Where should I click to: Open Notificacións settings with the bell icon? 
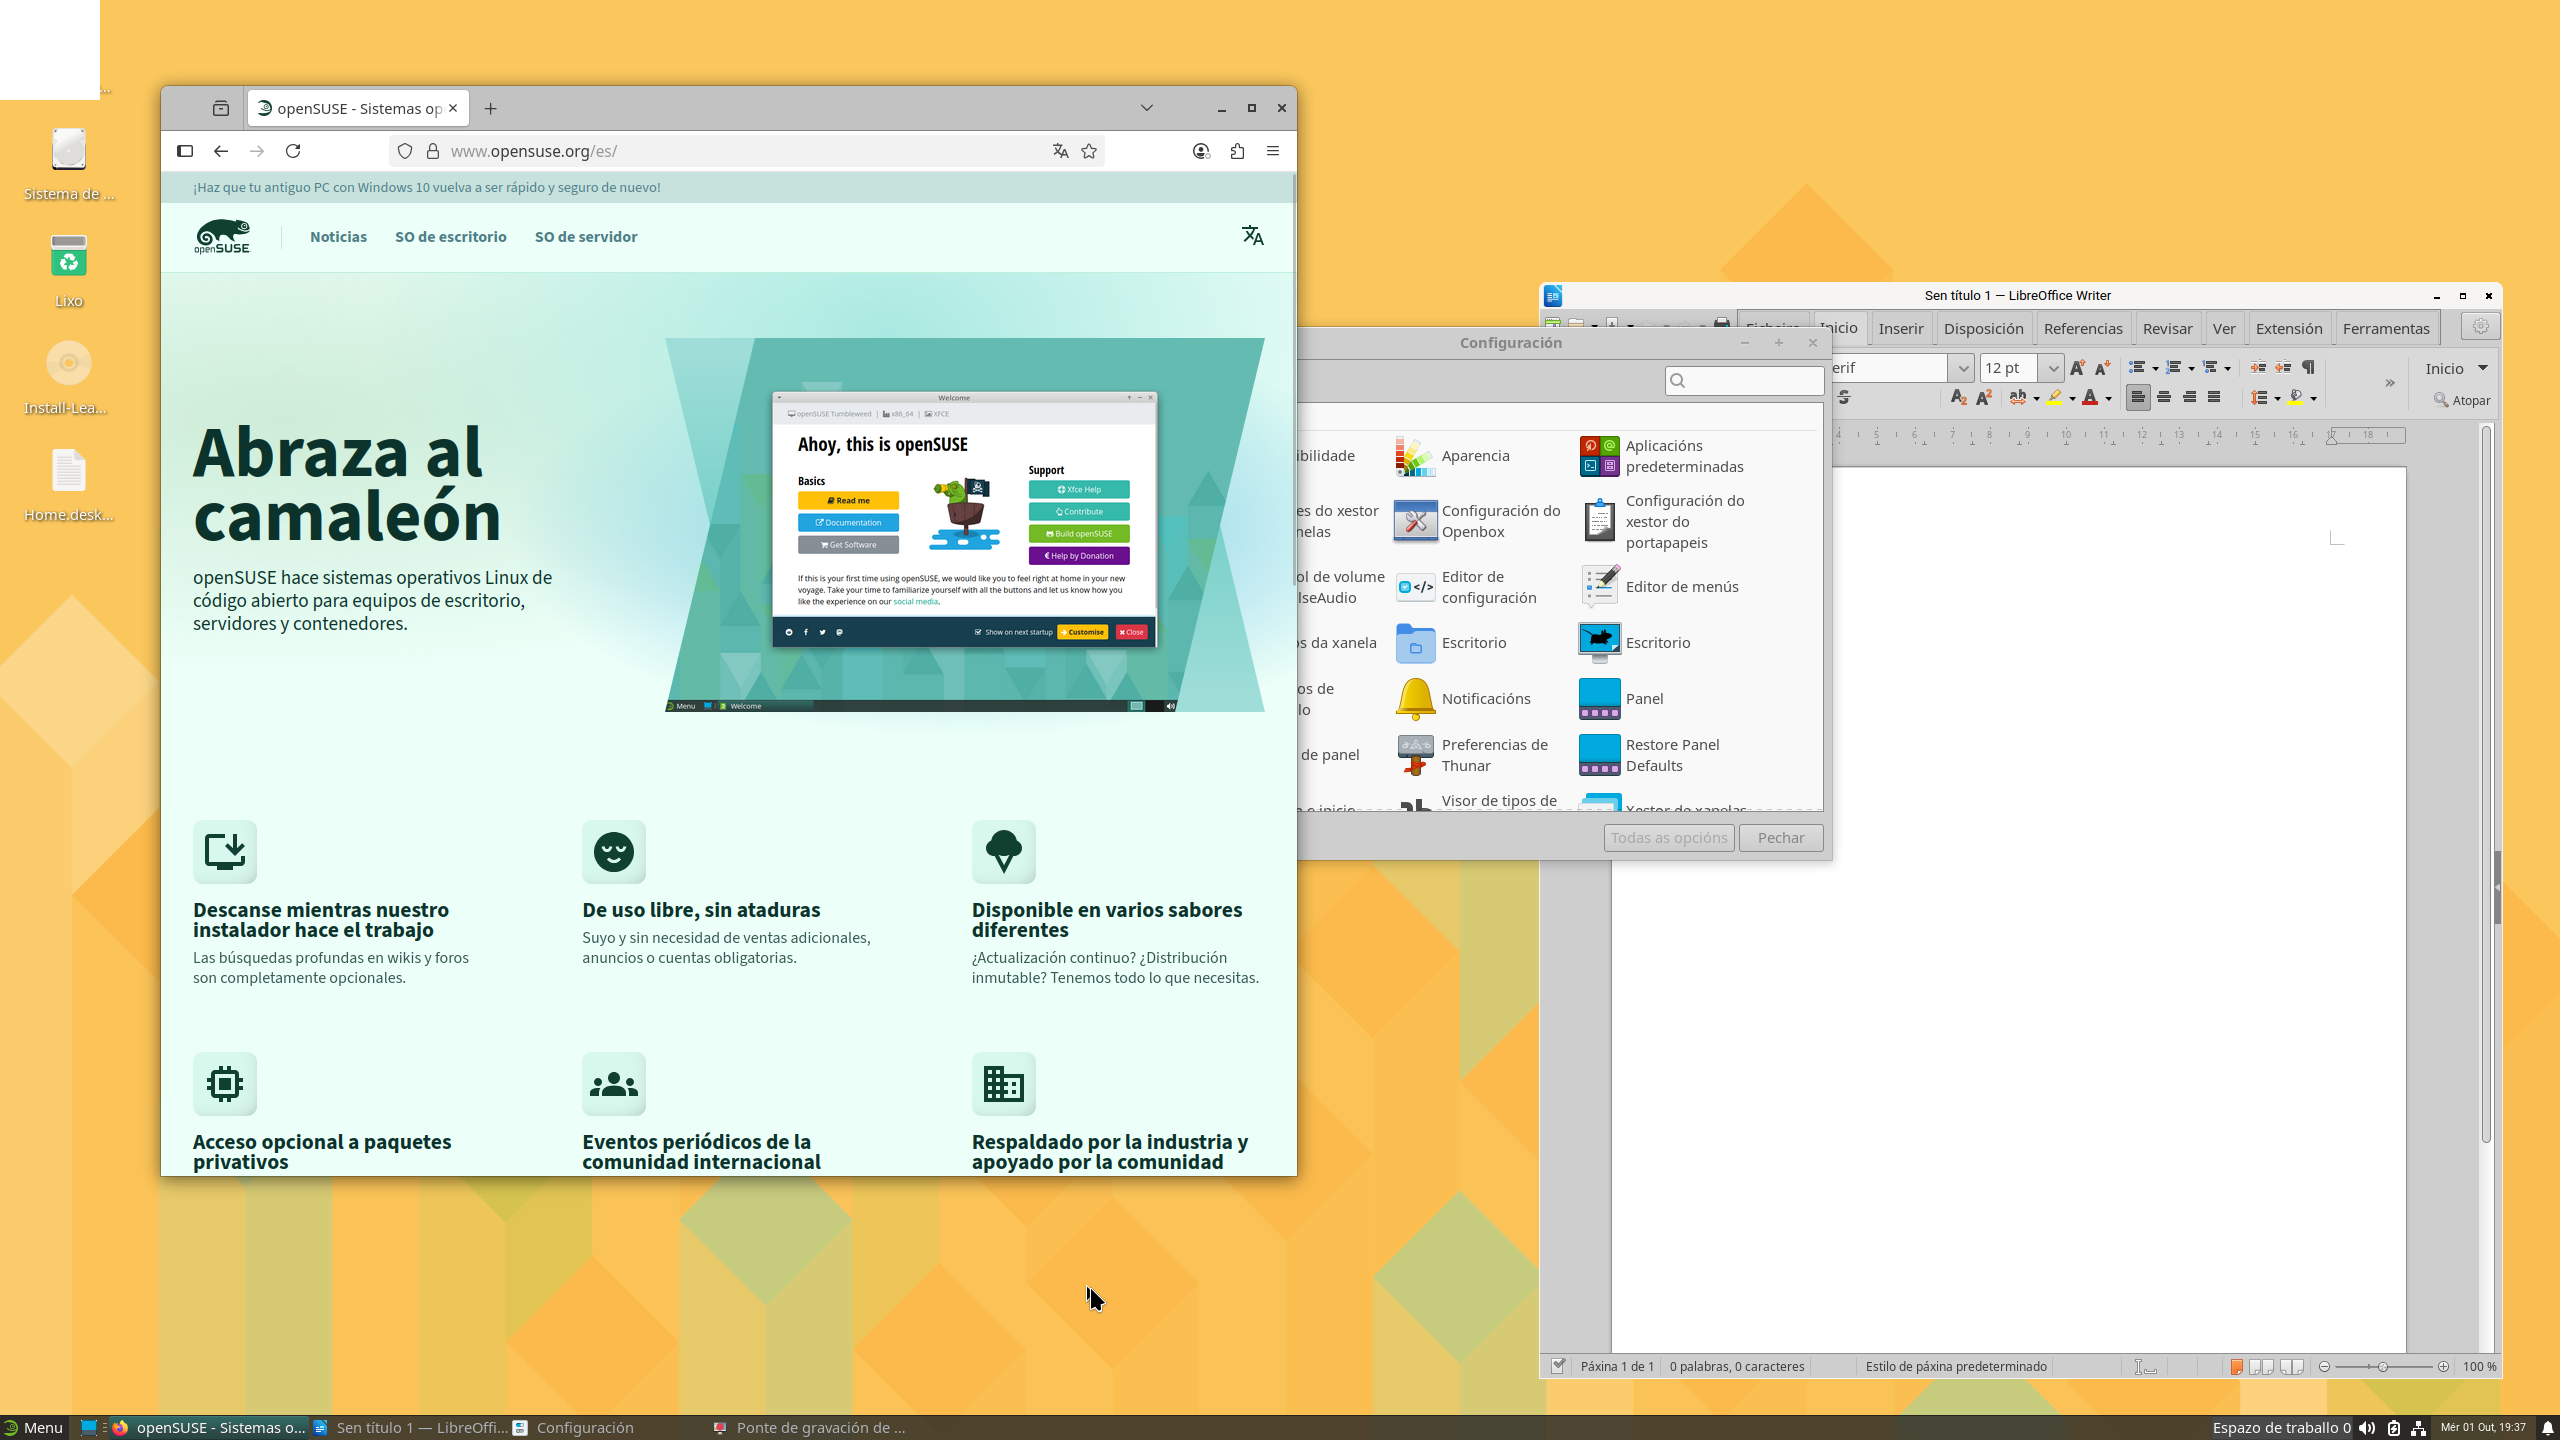1415,699
